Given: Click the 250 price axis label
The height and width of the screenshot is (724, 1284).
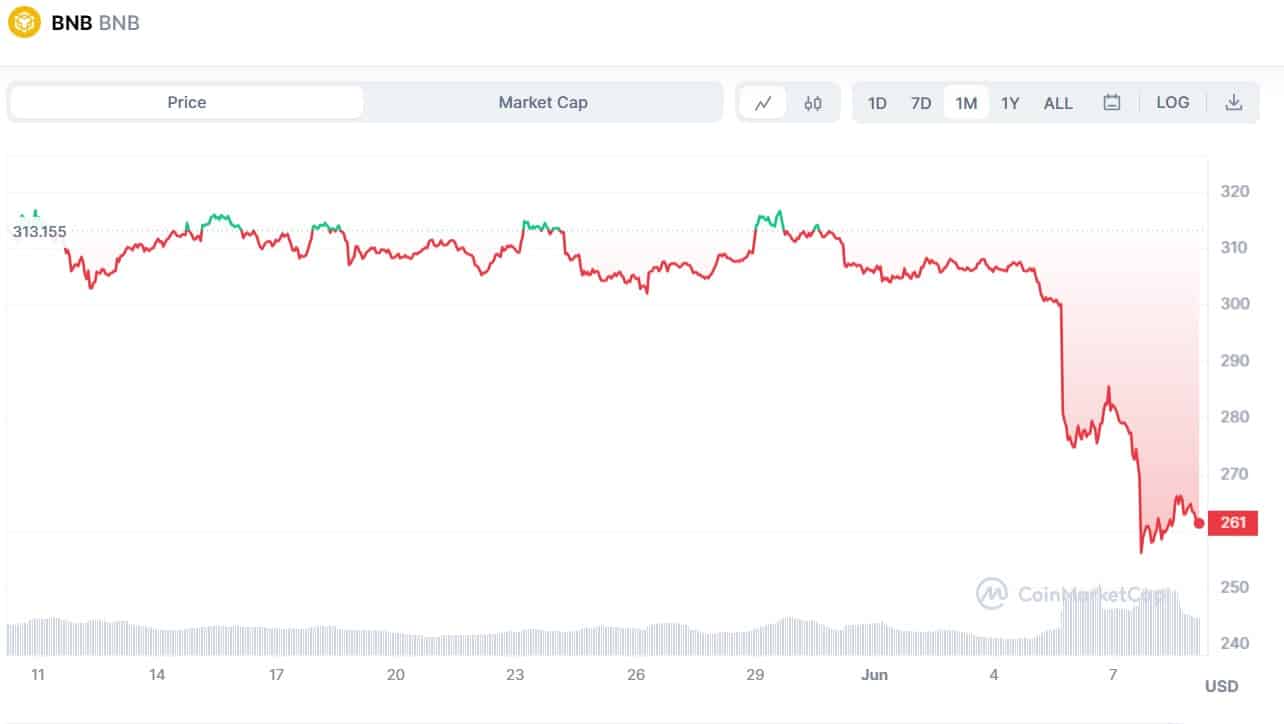Looking at the screenshot, I should (x=1233, y=587).
